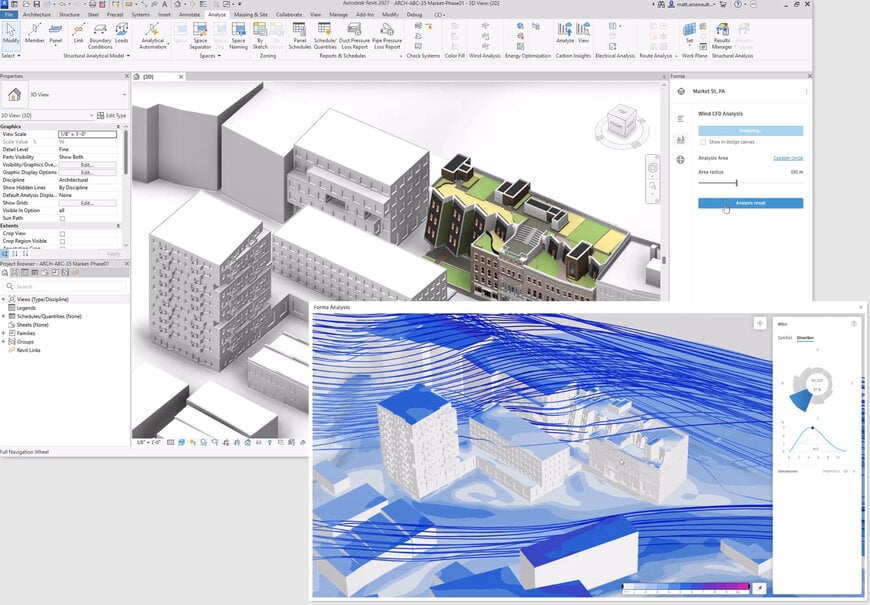This screenshot has width=870, height=605.
Task: Switch to Massing & Site tab
Action: (x=250, y=14)
